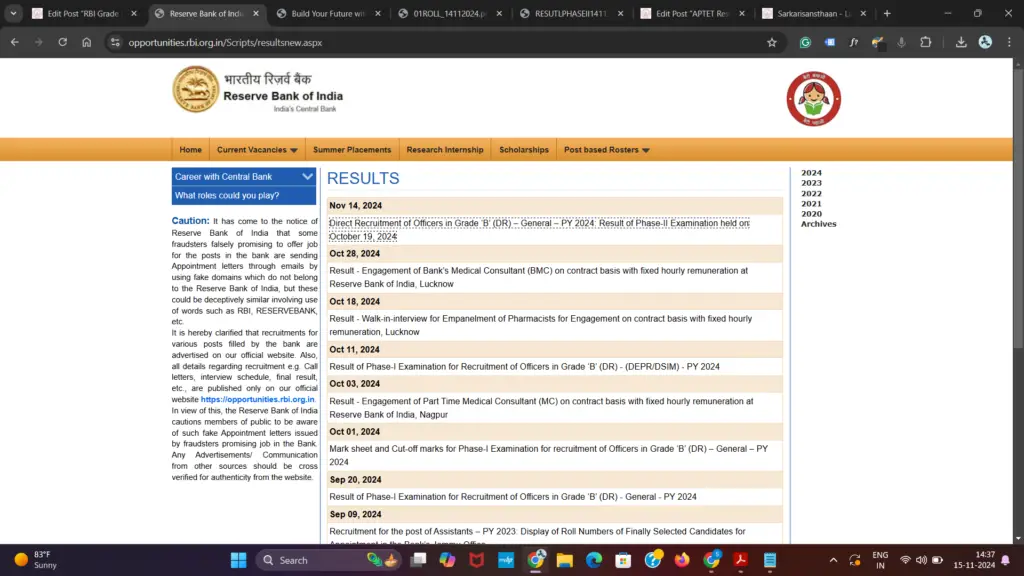Expand the Post based Rosters menu
Image resolution: width=1024 pixels, height=576 pixels.
(x=606, y=150)
